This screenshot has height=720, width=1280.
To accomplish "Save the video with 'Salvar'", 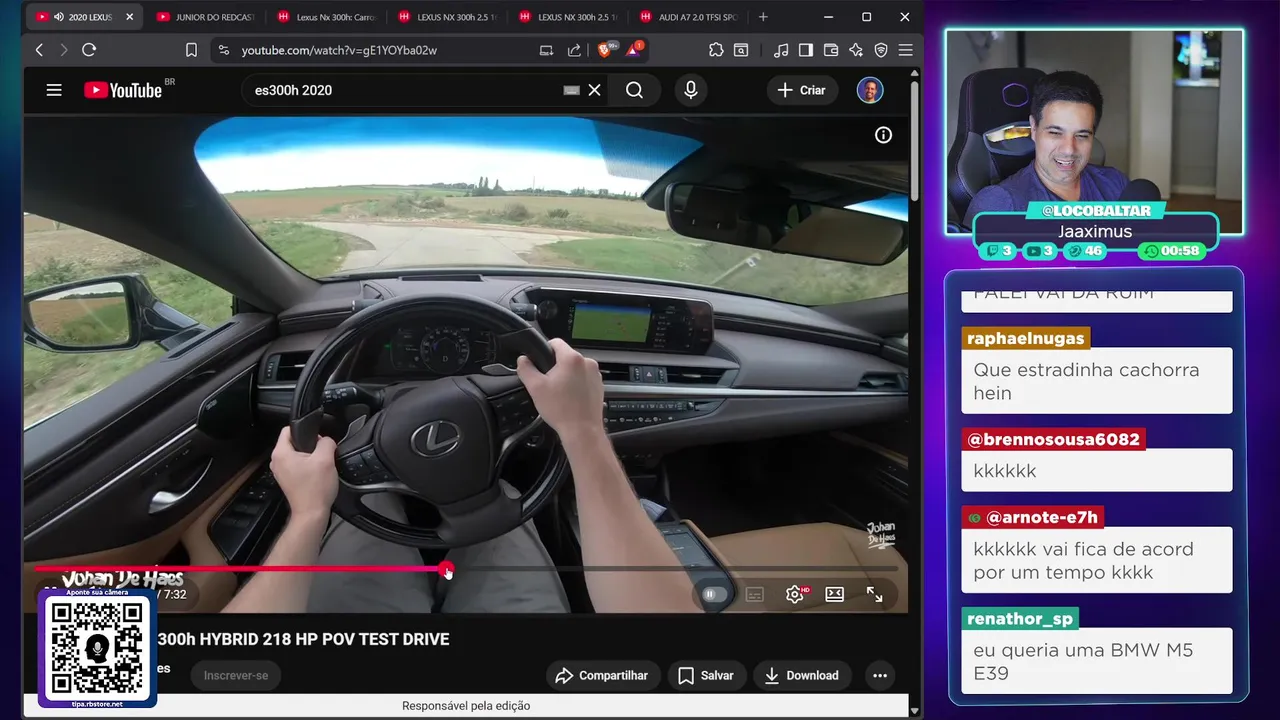I will pos(706,676).
